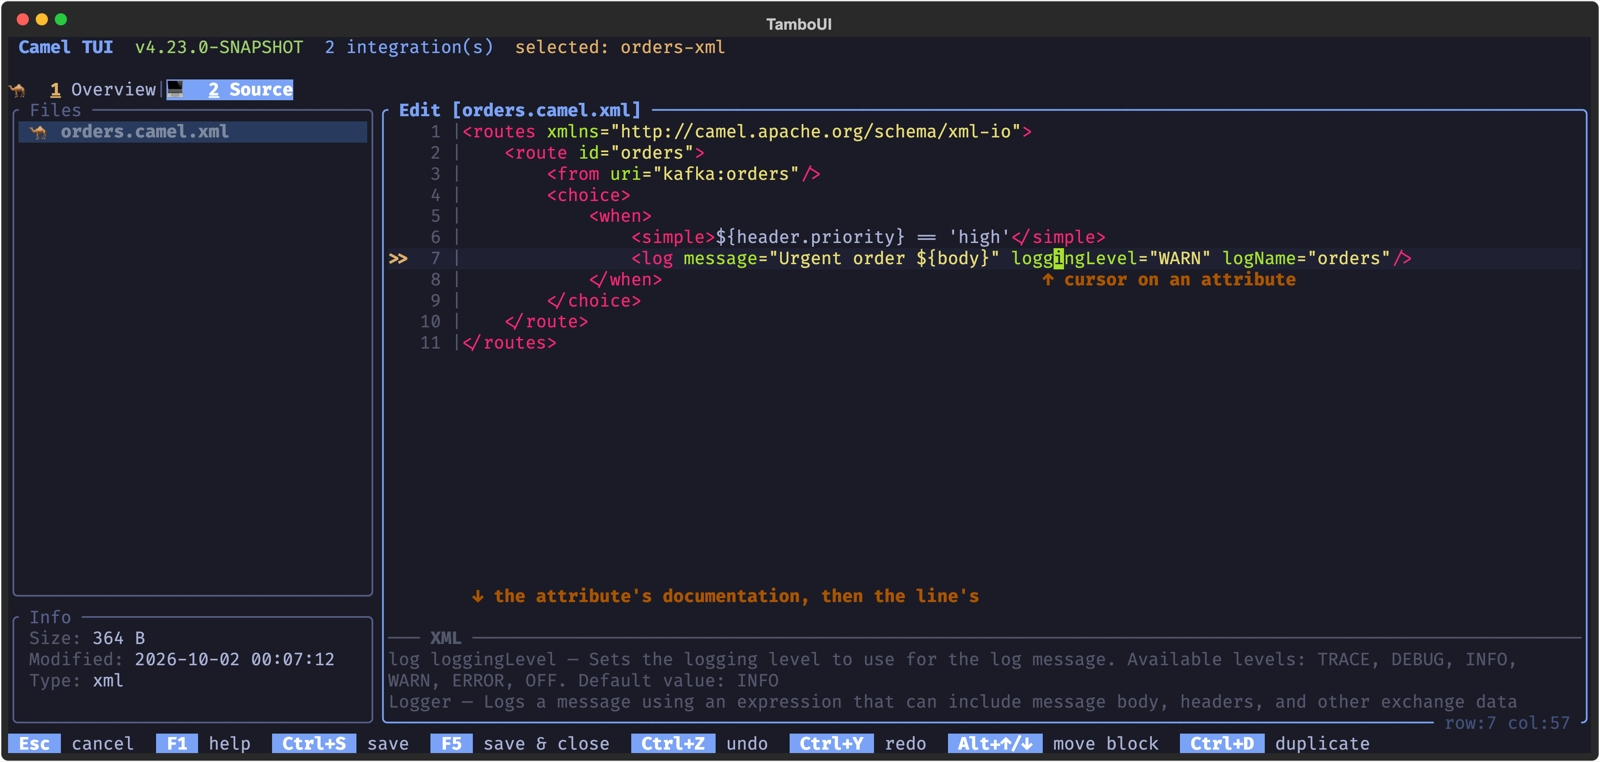Click the XML documentation panel title
This screenshot has height=762, width=1600.
(x=445, y=638)
